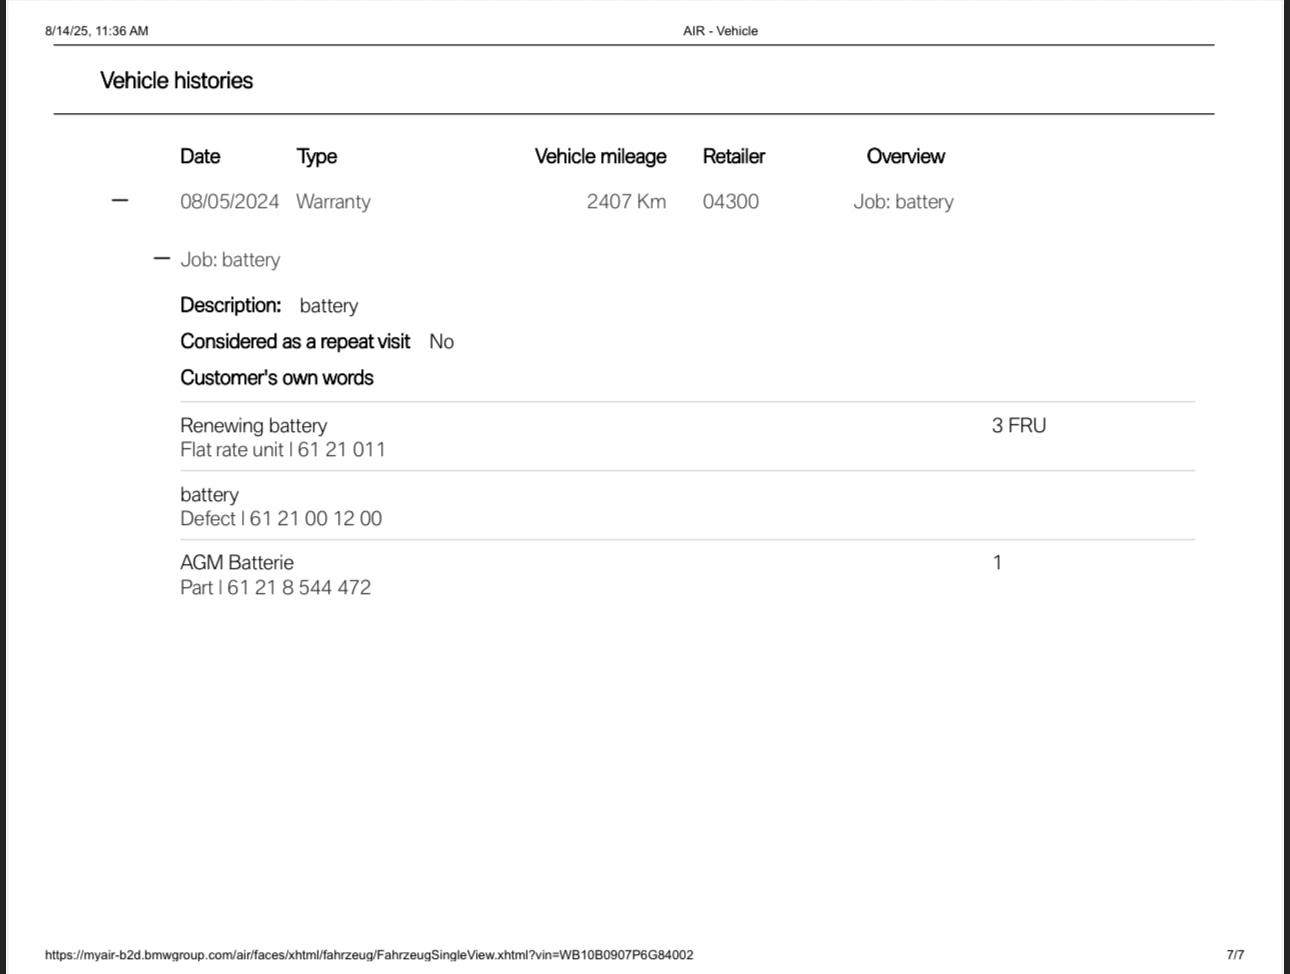The image size is (1290, 974).
Task: Click the Vehicle mileage column header
Action: coord(600,156)
